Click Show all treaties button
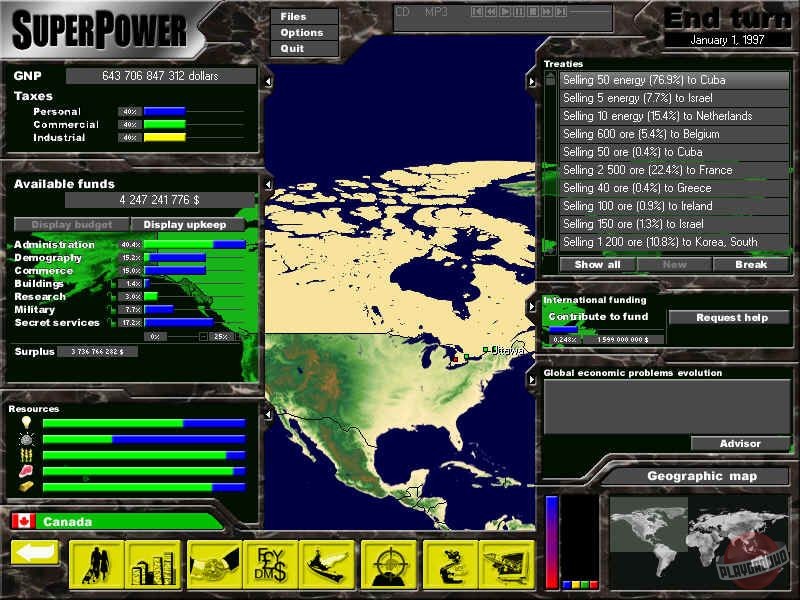This screenshot has width=800, height=600. (x=597, y=265)
